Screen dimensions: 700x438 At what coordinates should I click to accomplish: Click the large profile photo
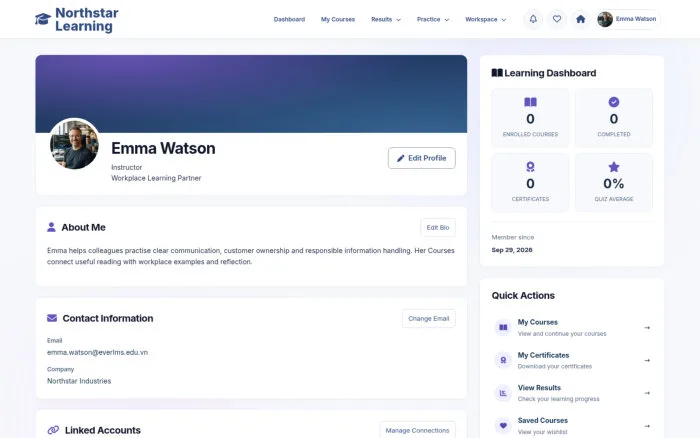[74, 144]
